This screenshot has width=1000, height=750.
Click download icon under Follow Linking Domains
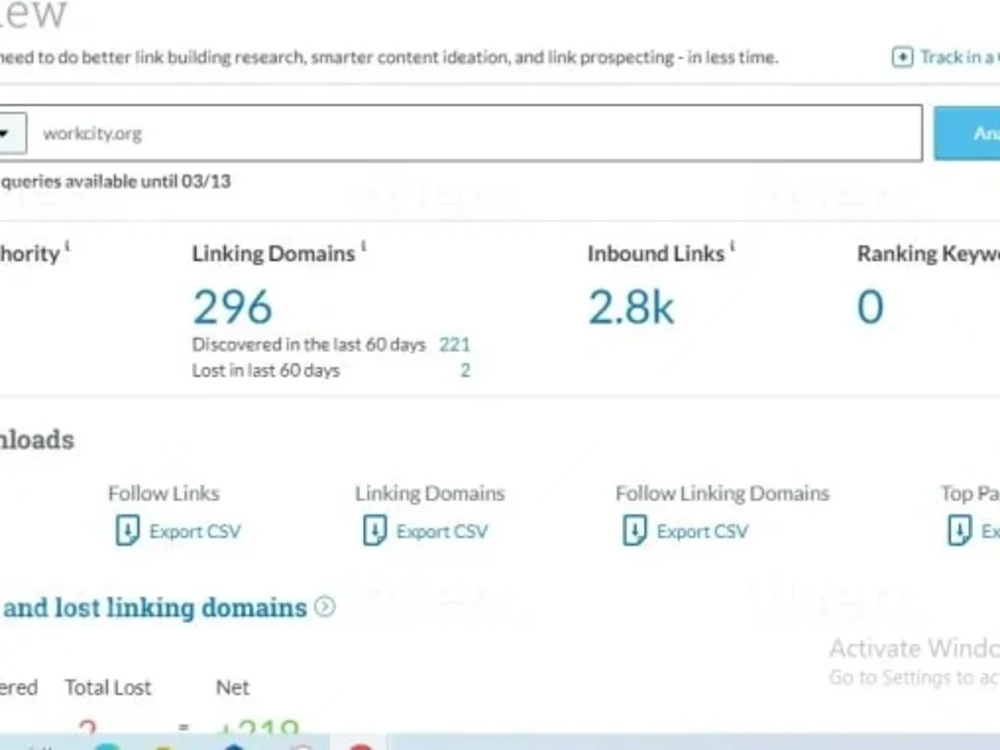coord(635,531)
